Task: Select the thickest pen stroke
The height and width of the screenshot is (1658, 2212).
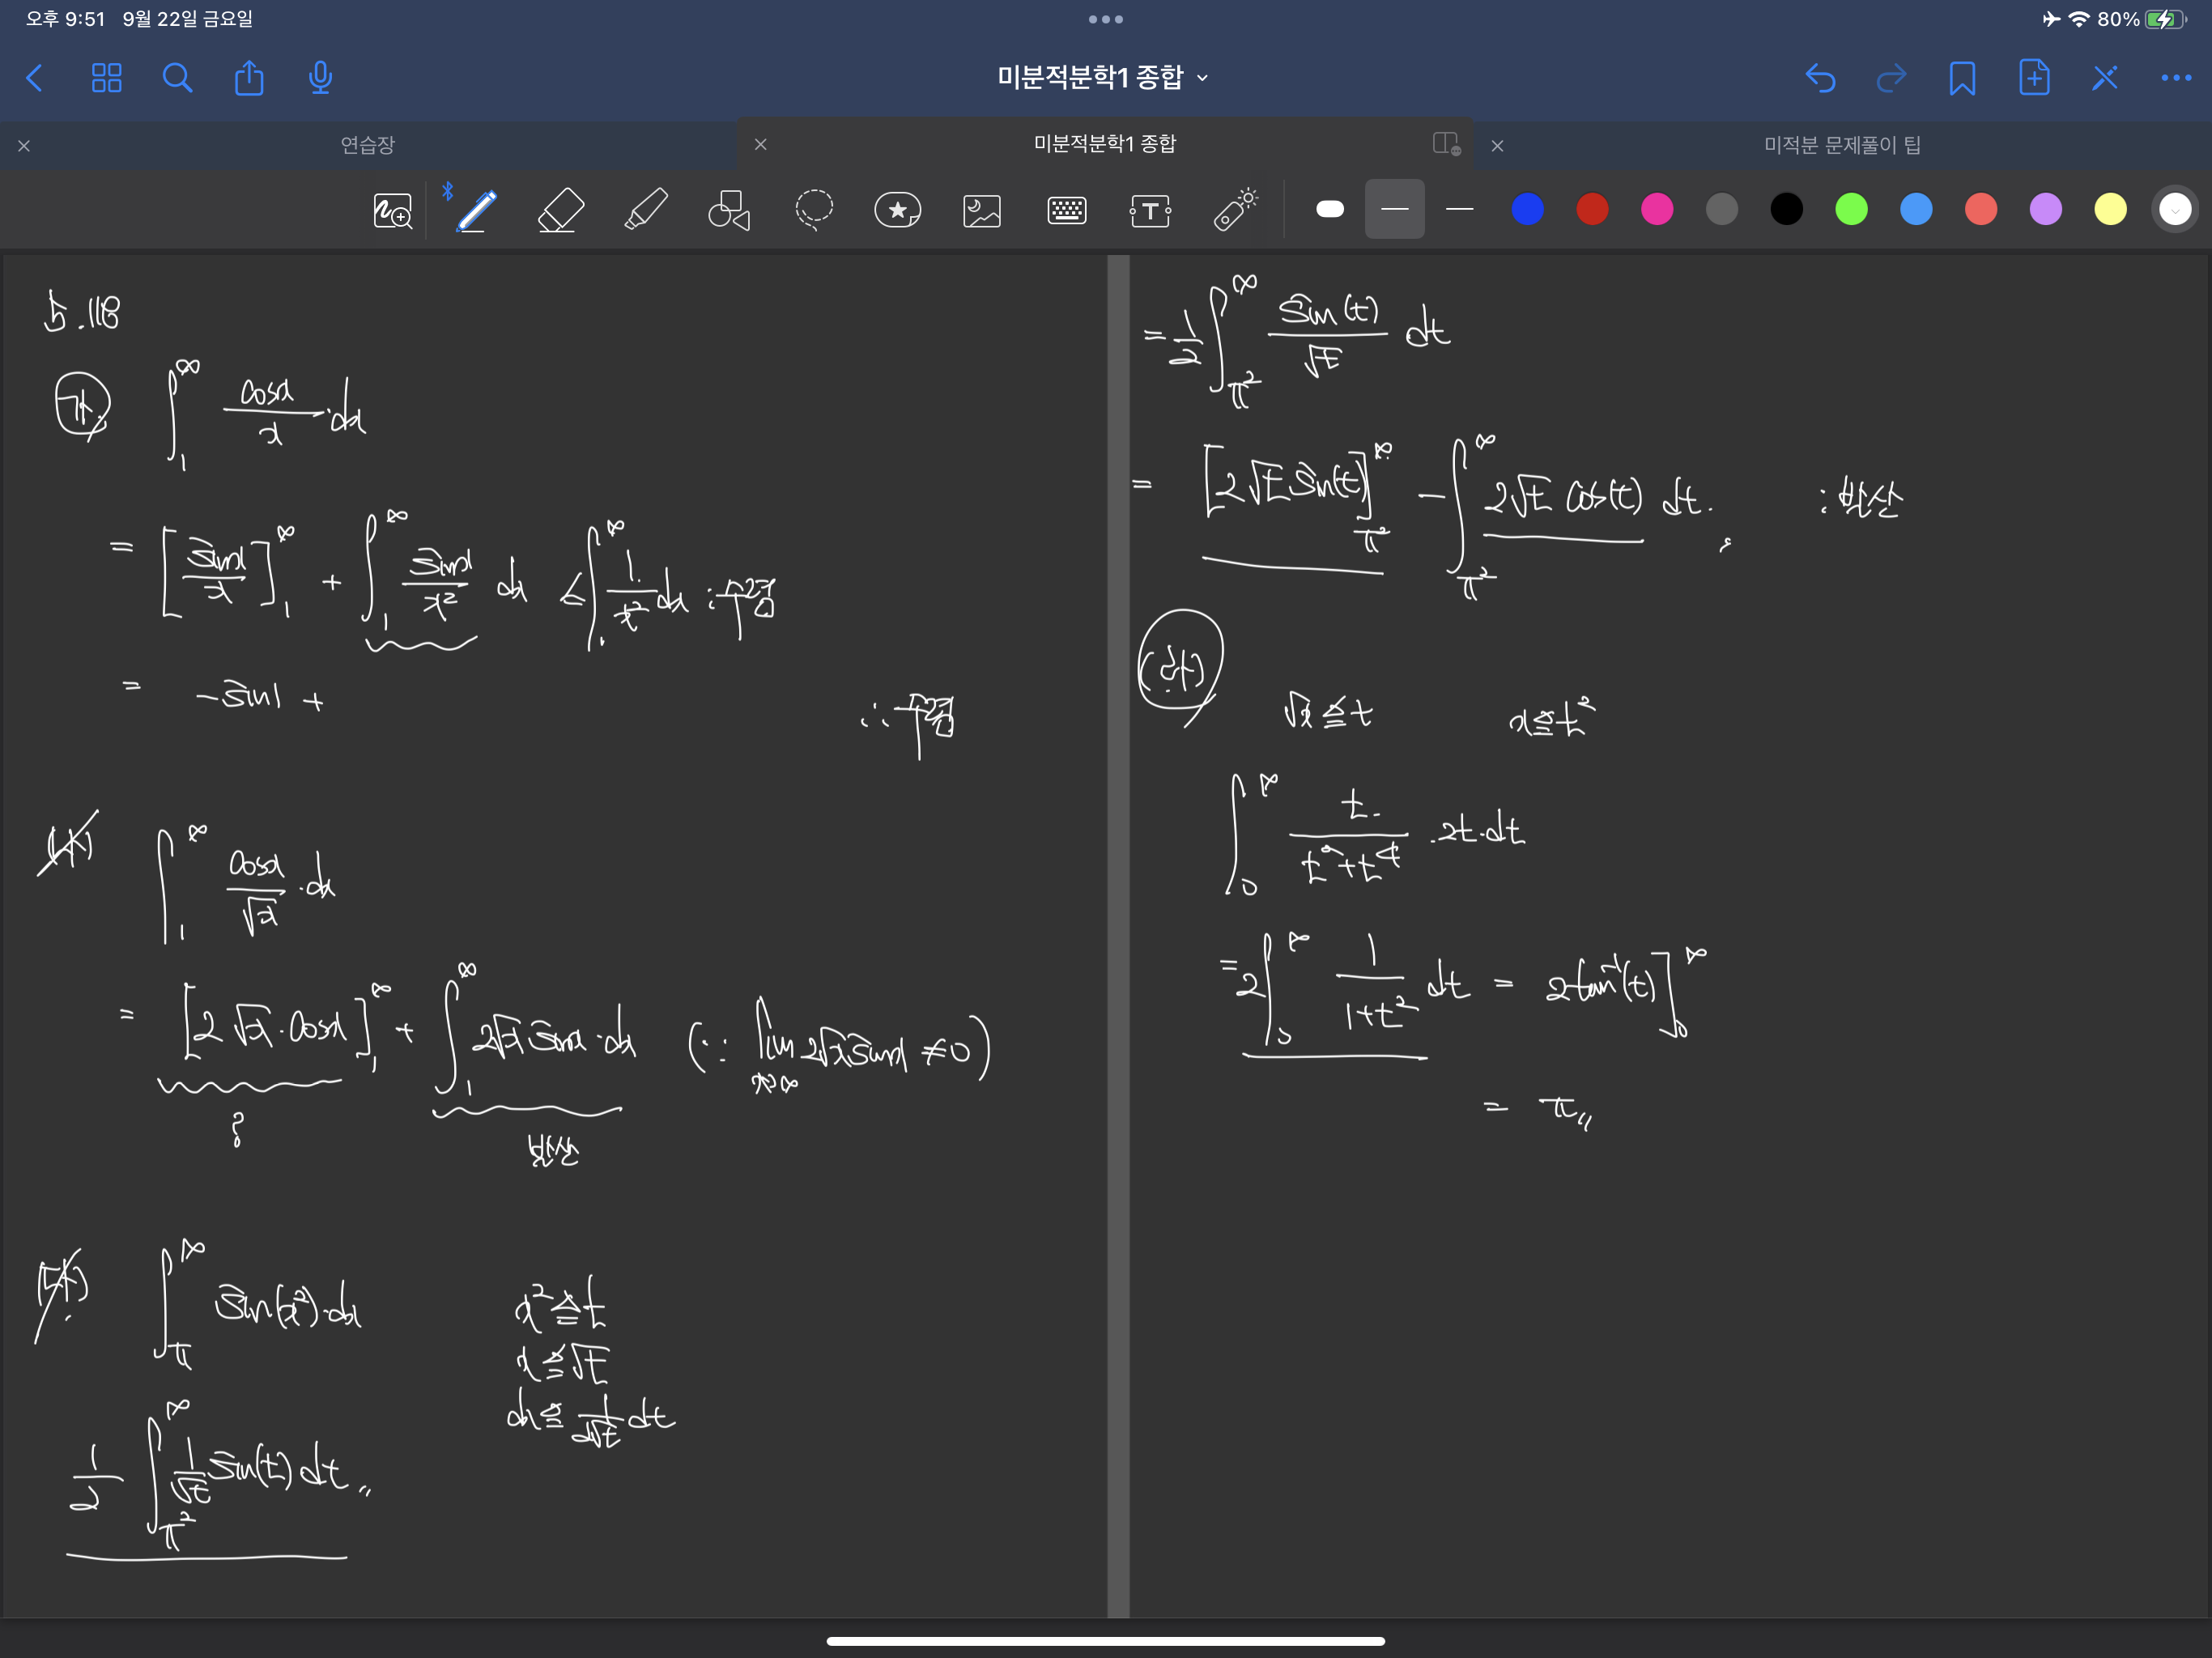Action: coord(1330,209)
